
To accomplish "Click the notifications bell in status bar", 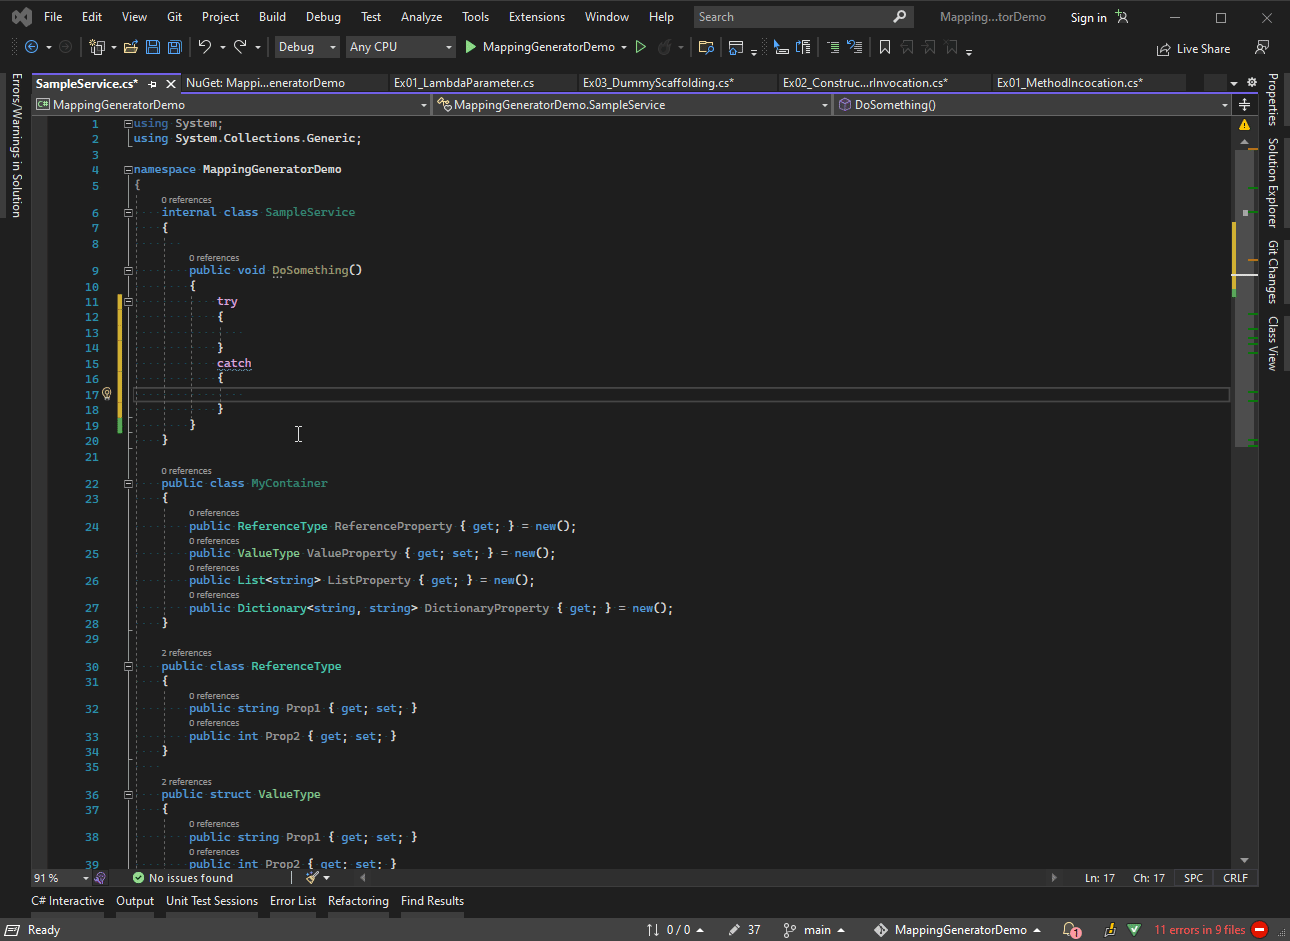I will pos(1071,930).
